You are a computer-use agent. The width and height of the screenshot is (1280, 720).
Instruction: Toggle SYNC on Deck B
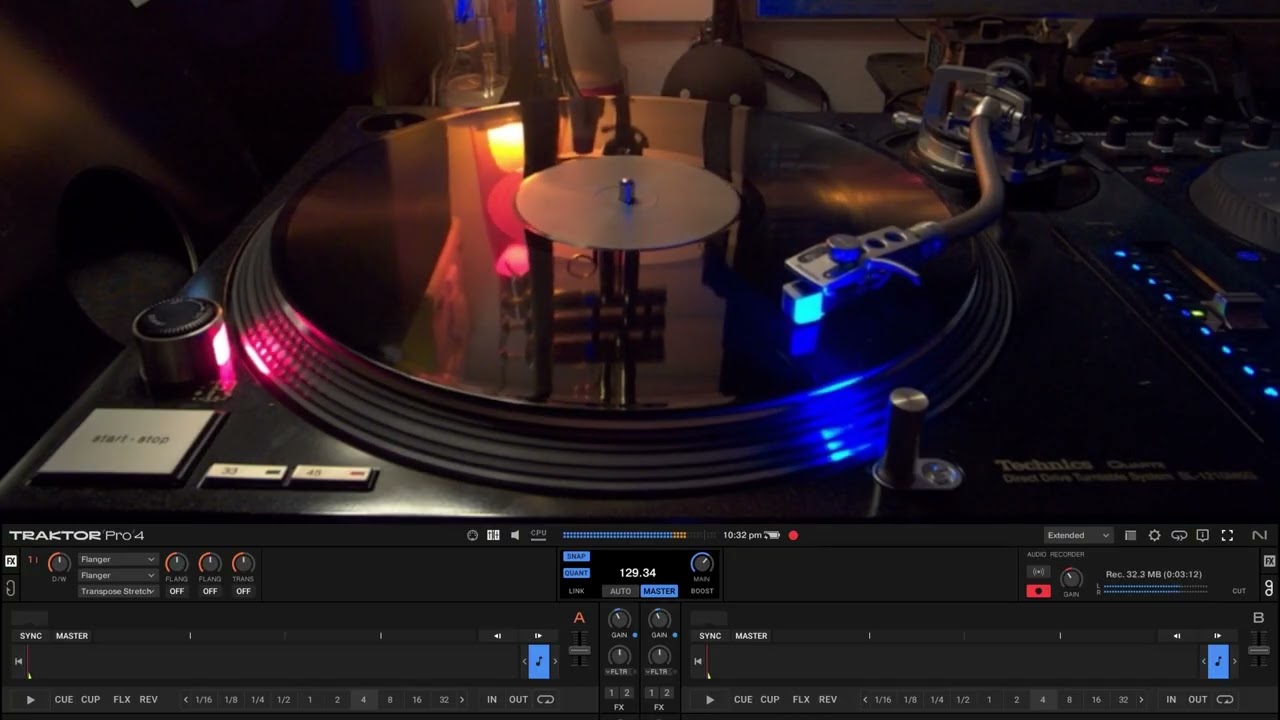[710, 636]
